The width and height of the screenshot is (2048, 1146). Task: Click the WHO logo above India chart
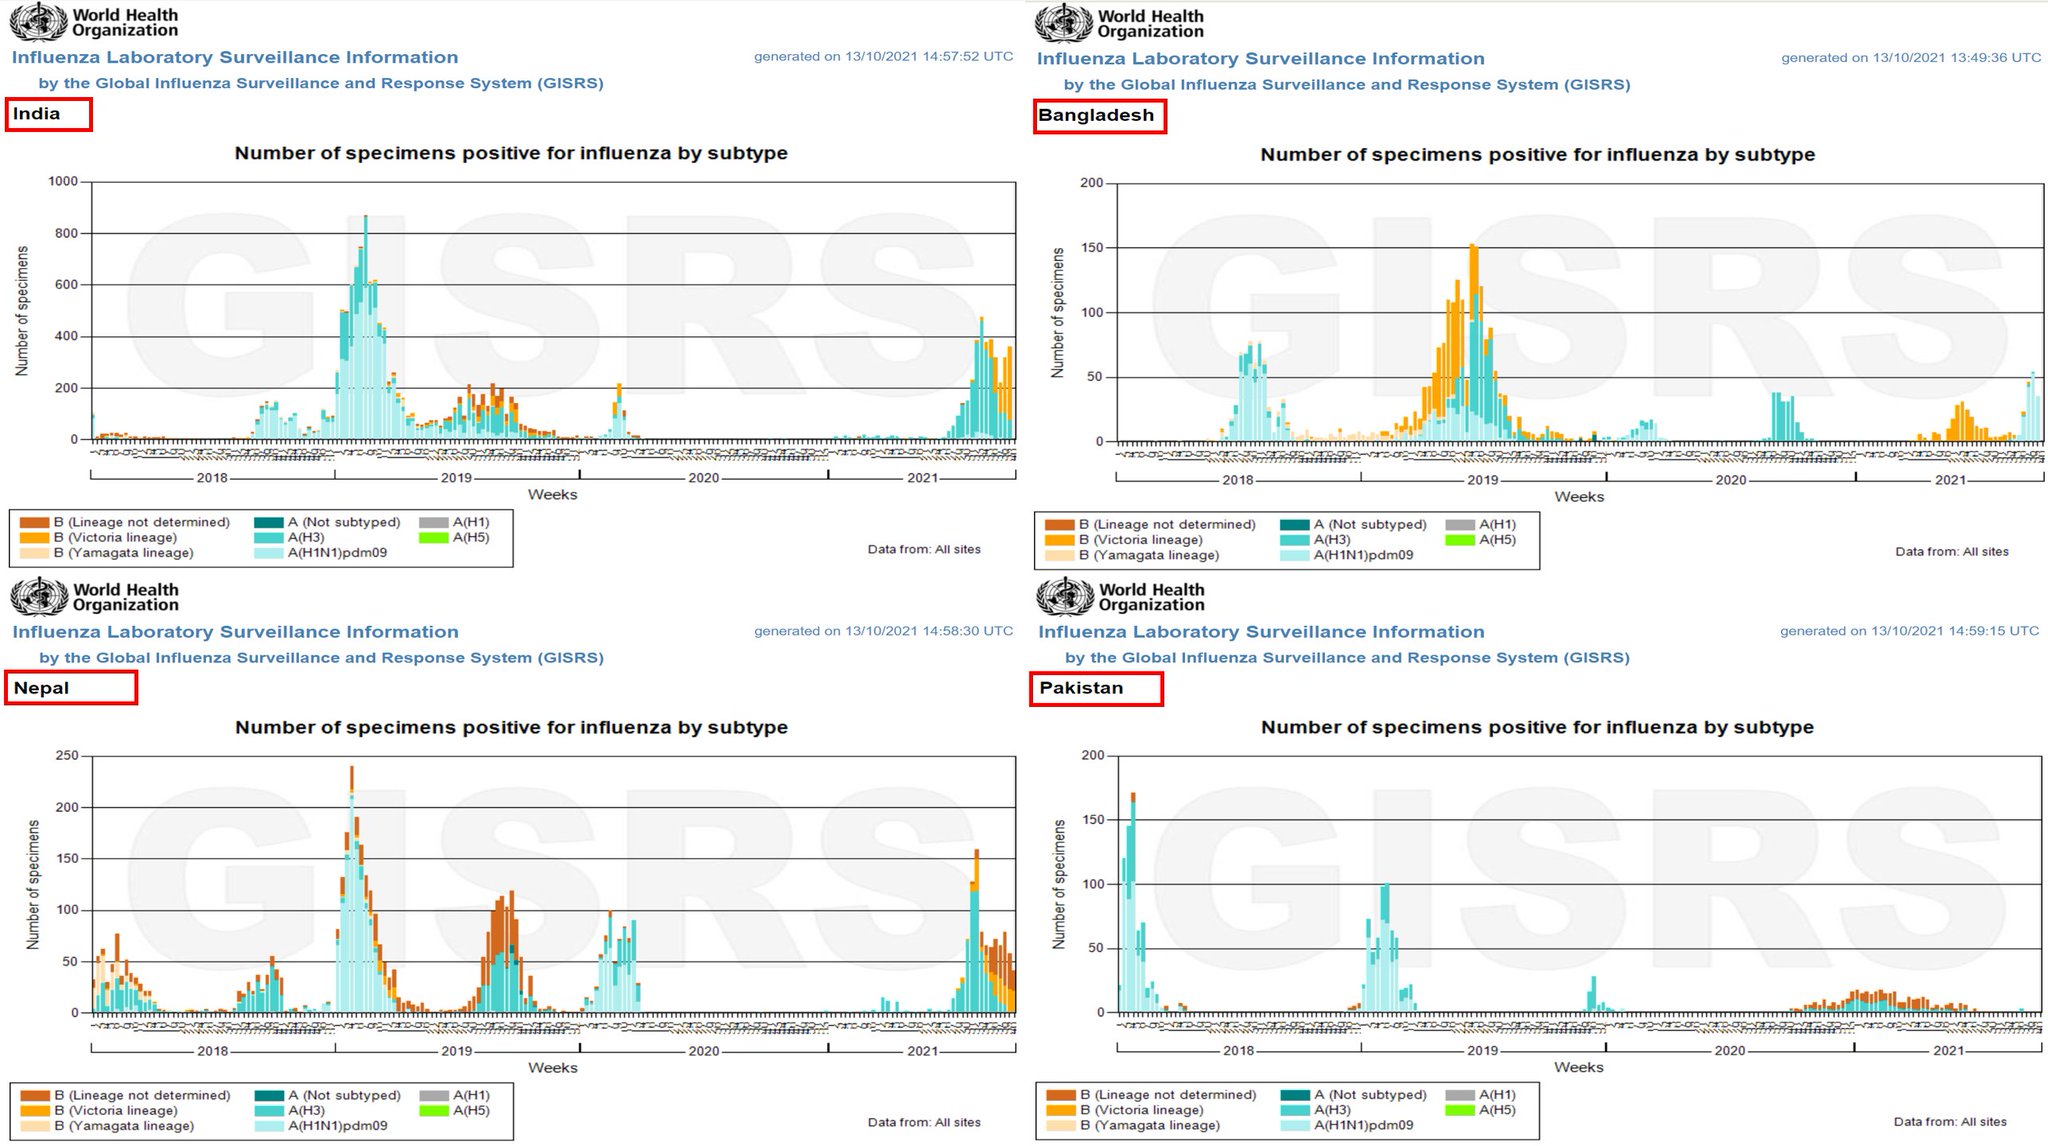click(x=38, y=21)
